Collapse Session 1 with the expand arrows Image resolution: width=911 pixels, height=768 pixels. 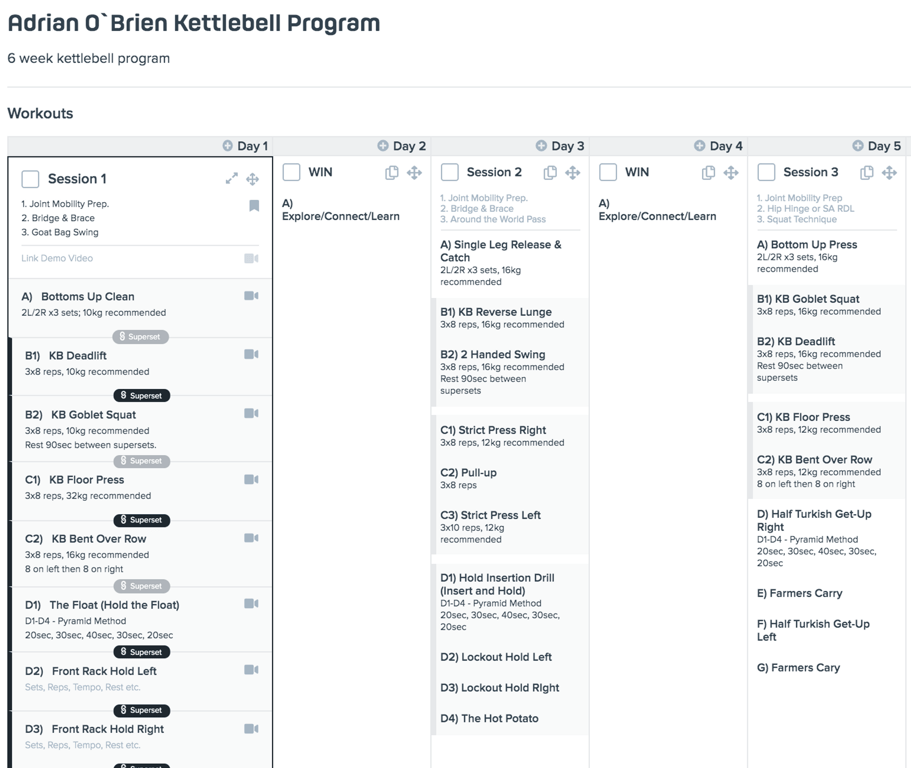[232, 179]
